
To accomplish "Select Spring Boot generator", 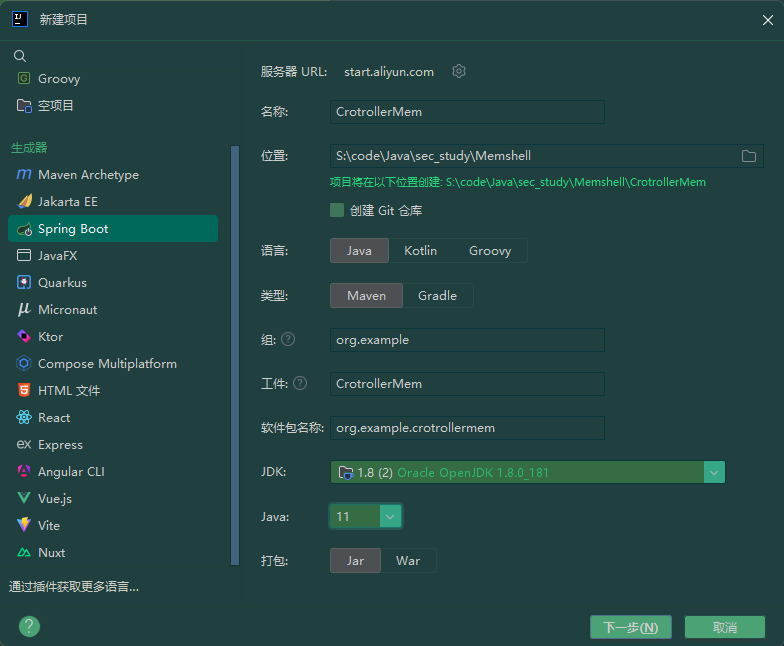I will pyautogui.click(x=113, y=228).
